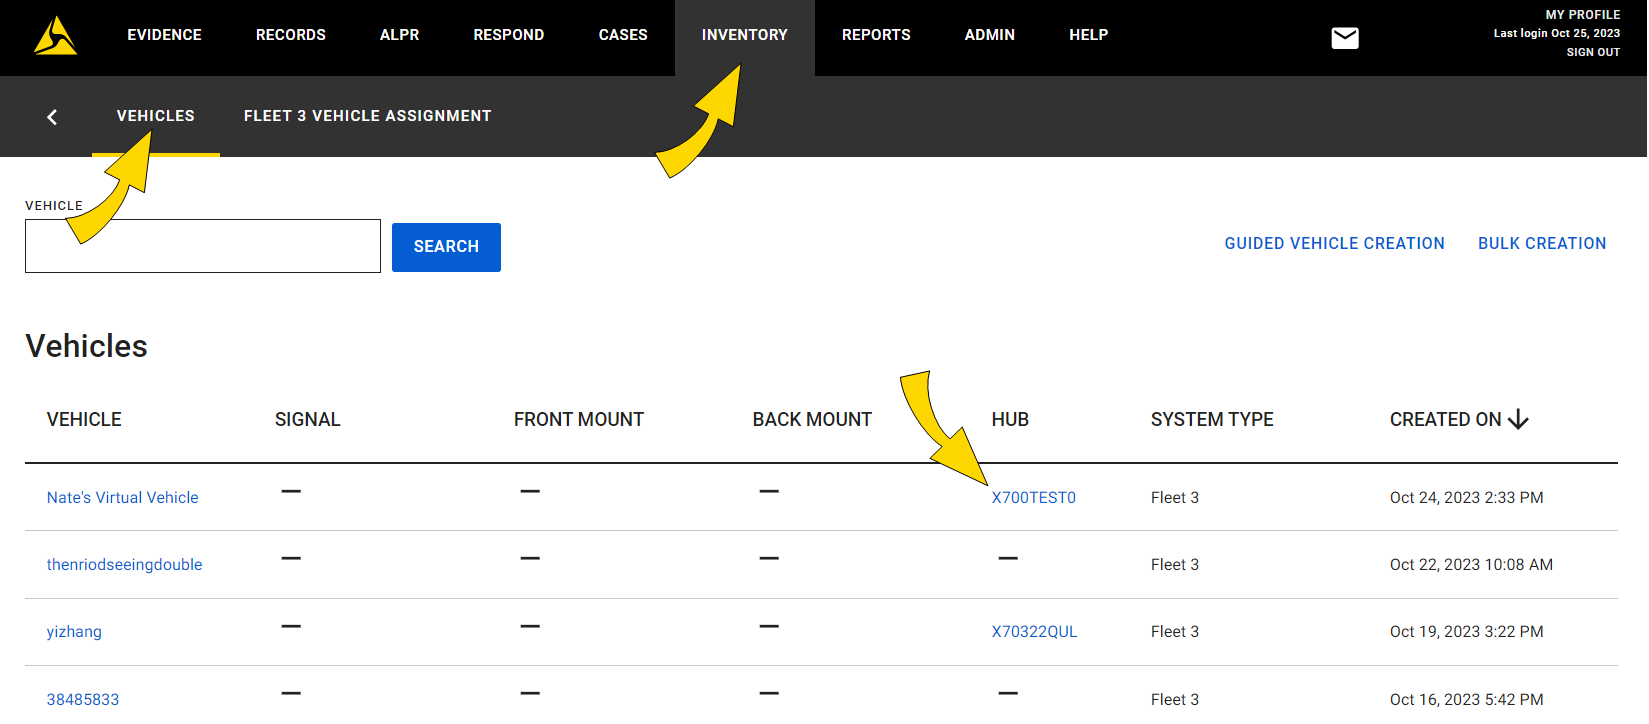The width and height of the screenshot is (1649, 724).
Task: Click Sign Out
Action: 1593,52
